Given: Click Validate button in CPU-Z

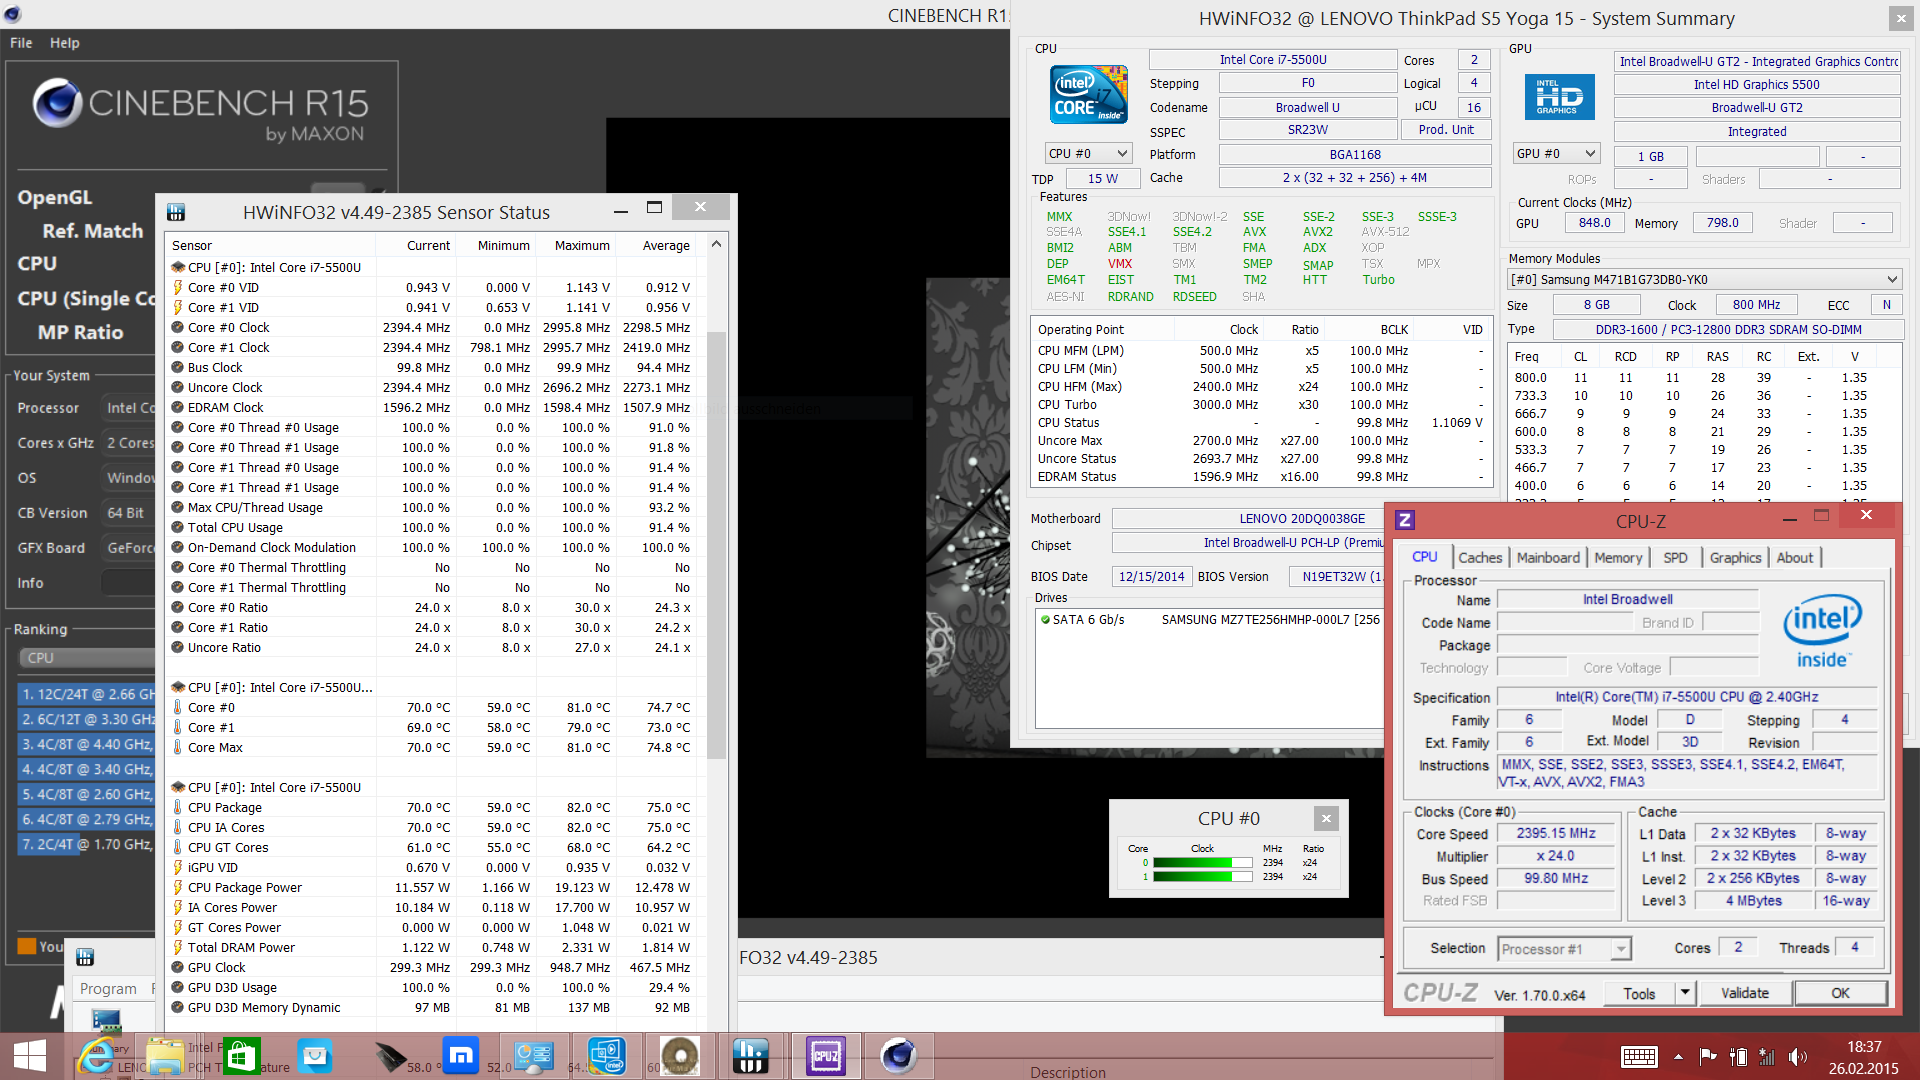Looking at the screenshot, I should (x=1744, y=993).
